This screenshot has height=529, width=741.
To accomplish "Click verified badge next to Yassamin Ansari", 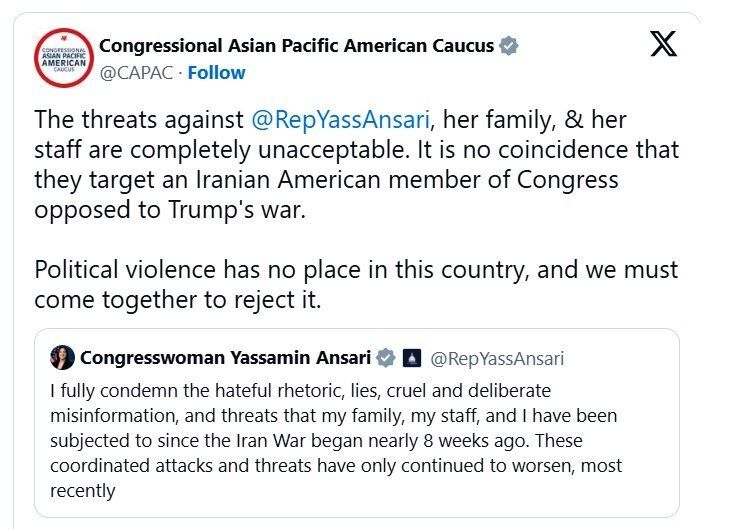I will (x=385, y=358).
